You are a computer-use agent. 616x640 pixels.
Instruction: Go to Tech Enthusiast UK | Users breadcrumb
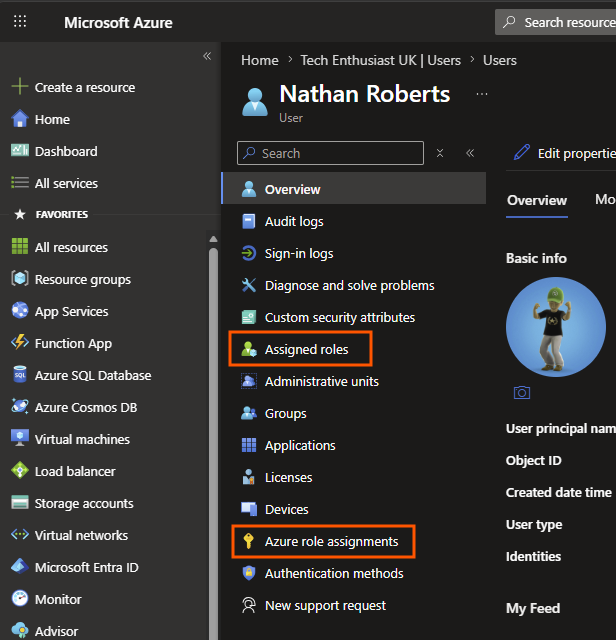pos(380,60)
